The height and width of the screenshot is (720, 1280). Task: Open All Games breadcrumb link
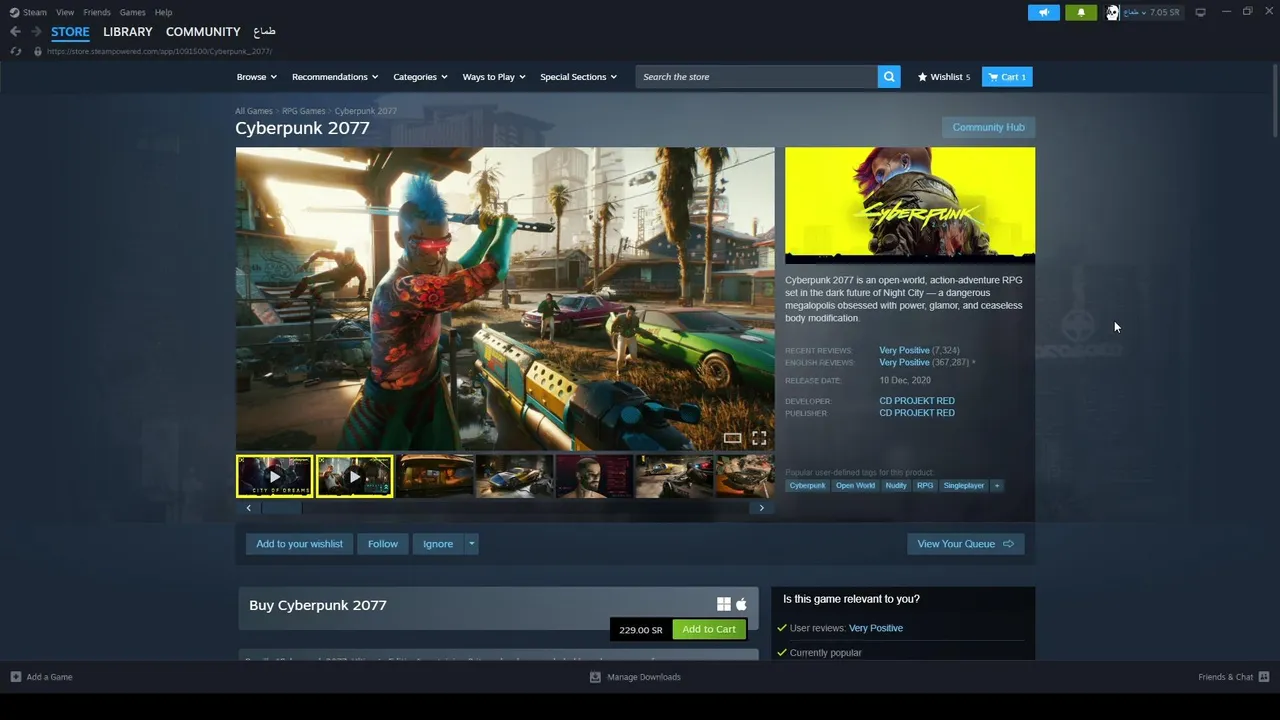(x=254, y=111)
